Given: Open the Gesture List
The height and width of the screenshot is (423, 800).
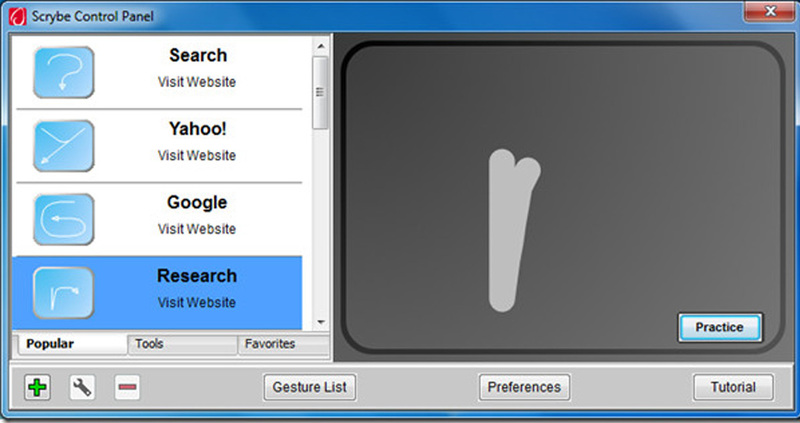Looking at the screenshot, I should 310,387.
